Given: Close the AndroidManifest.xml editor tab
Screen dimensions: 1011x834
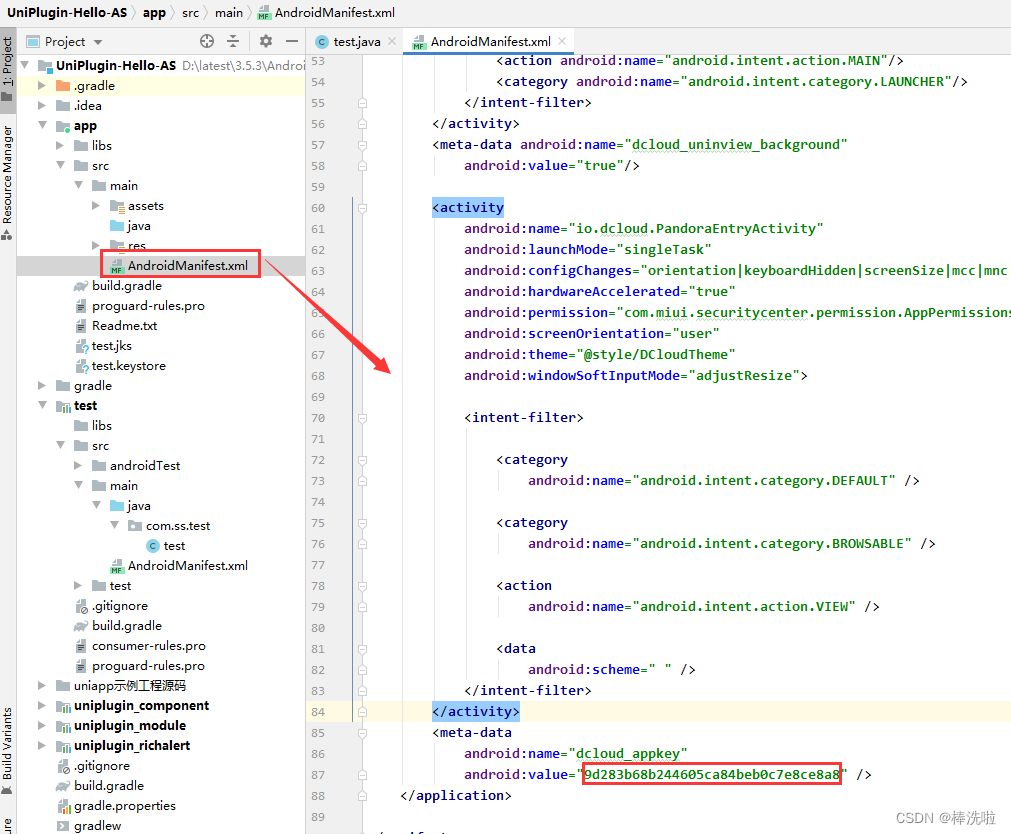Looking at the screenshot, I should [x=563, y=42].
